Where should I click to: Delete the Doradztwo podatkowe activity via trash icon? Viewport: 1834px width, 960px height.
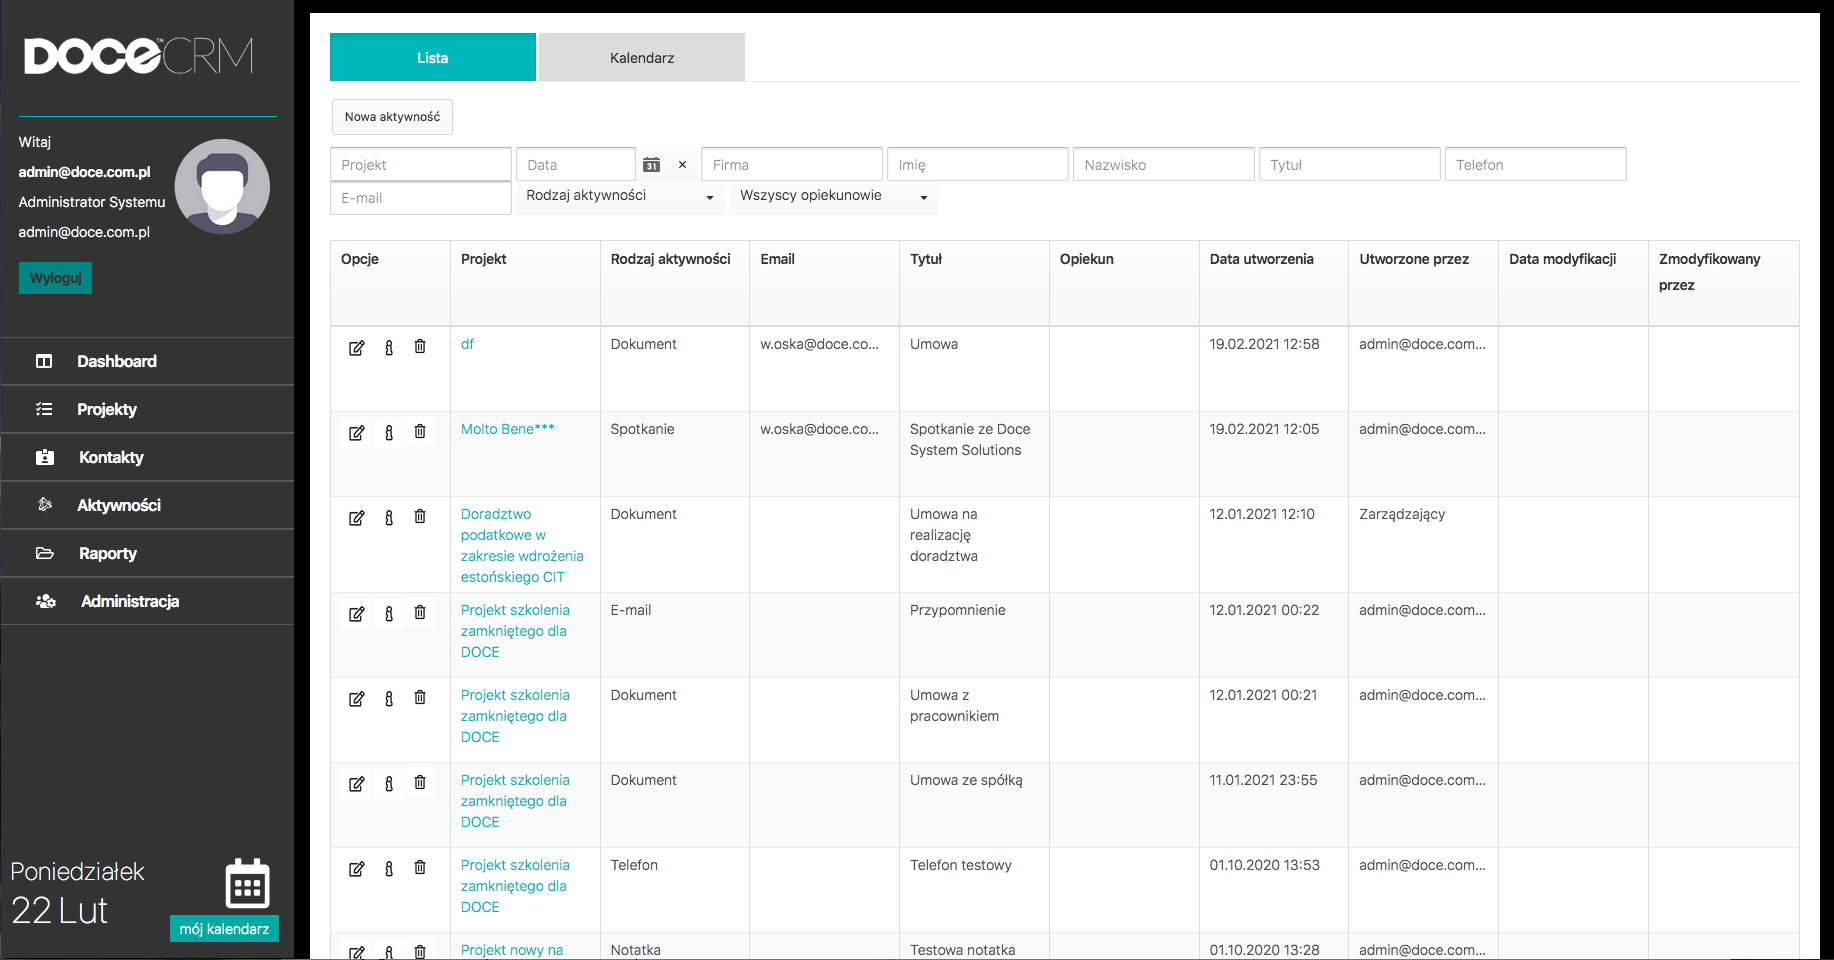click(x=420, y=517)
